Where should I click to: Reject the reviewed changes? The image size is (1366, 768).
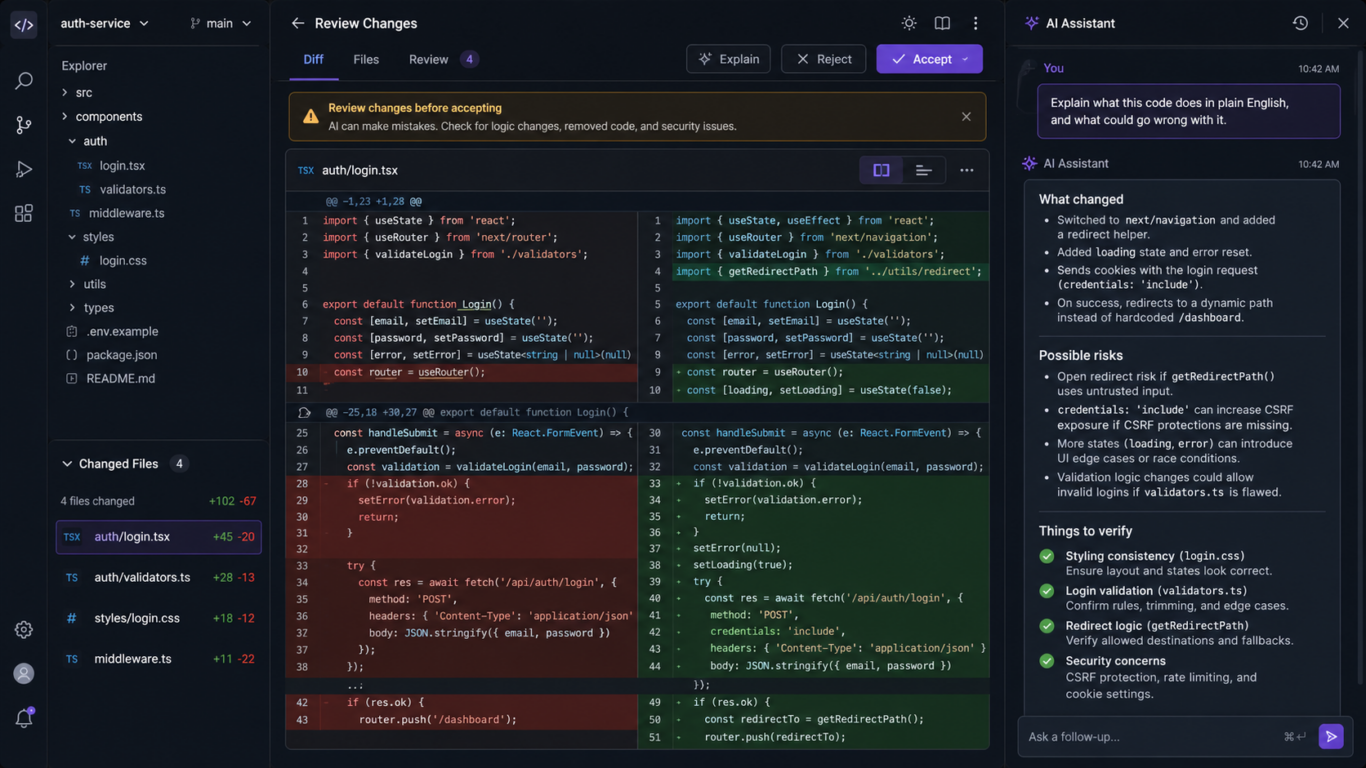click(x=823, y=59)
